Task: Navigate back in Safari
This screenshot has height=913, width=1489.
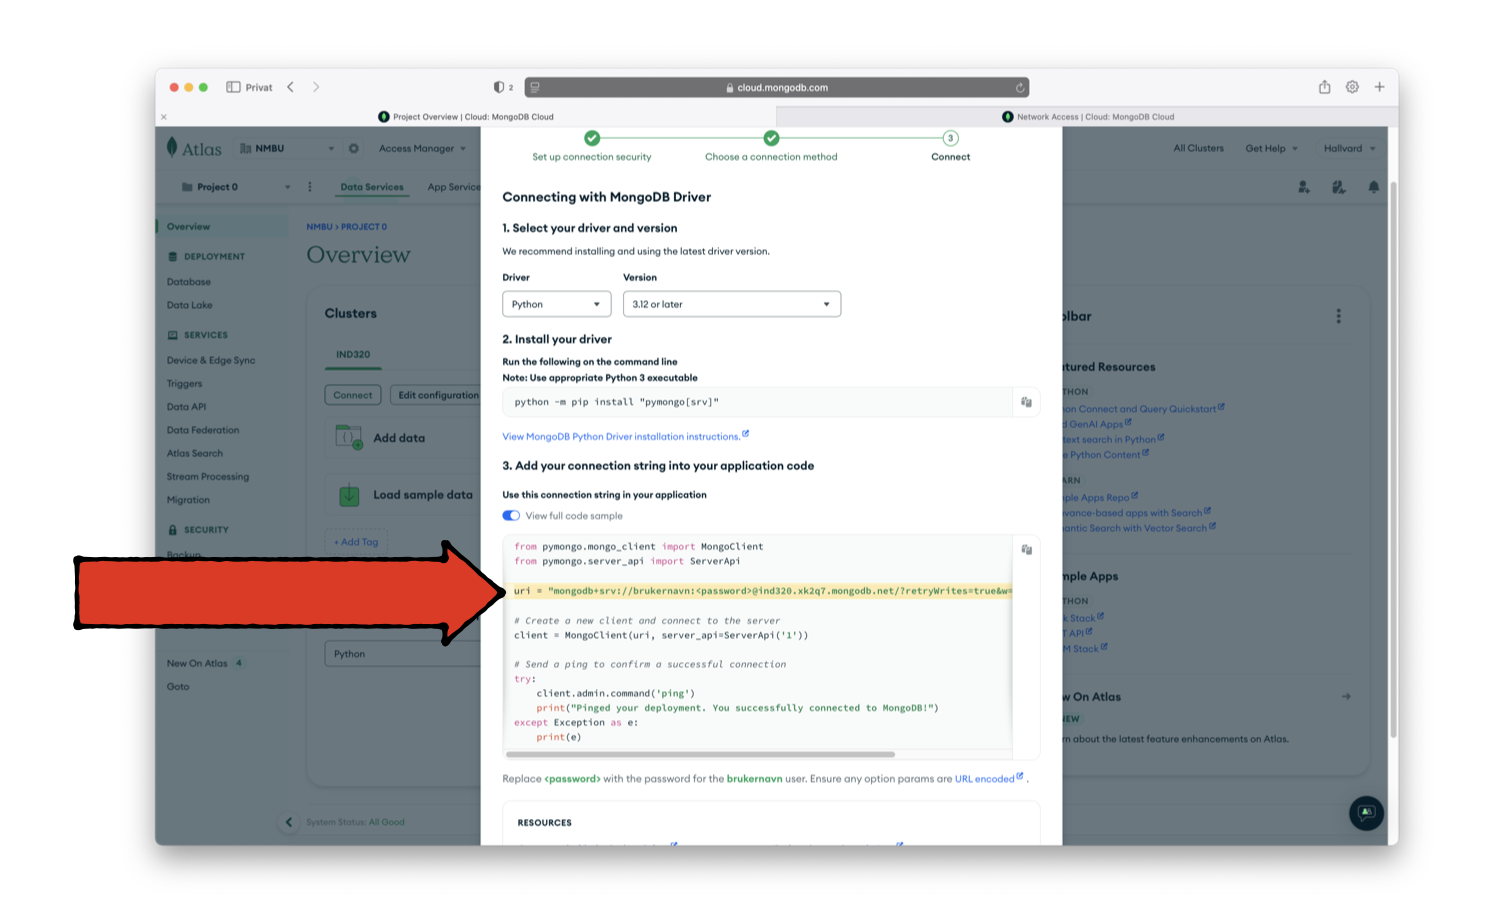Action: (291, 87)
